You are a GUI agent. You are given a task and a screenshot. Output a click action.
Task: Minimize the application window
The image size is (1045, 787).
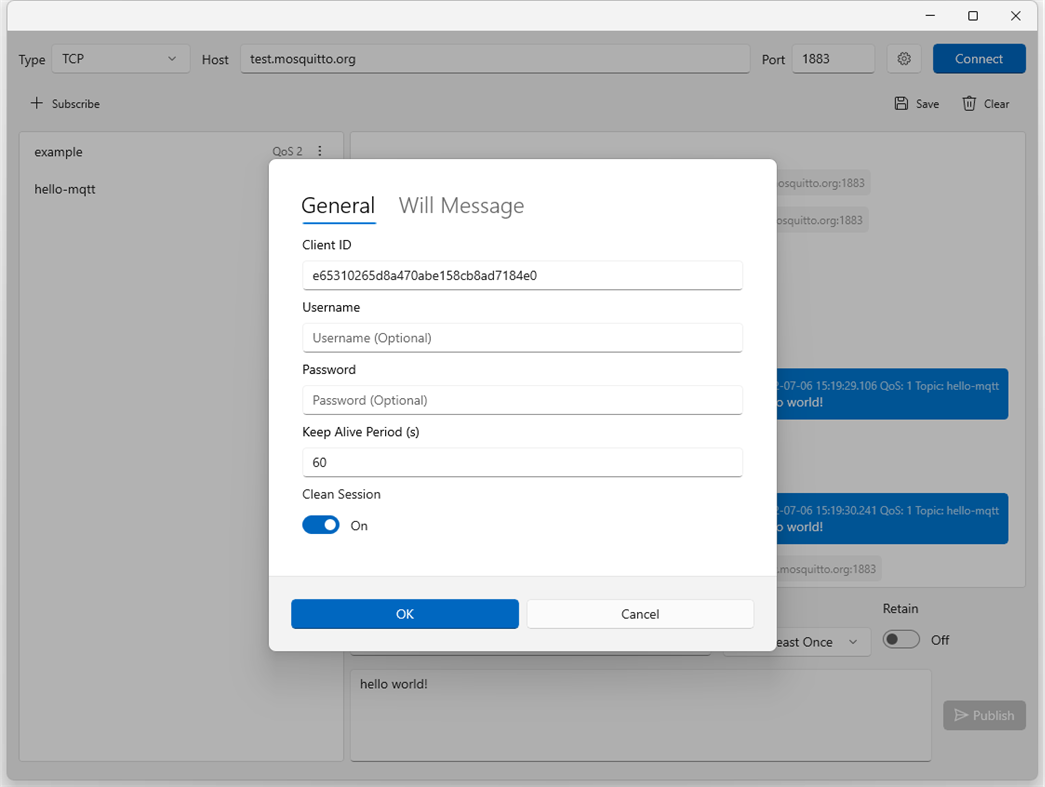click(x=929, y=16)
